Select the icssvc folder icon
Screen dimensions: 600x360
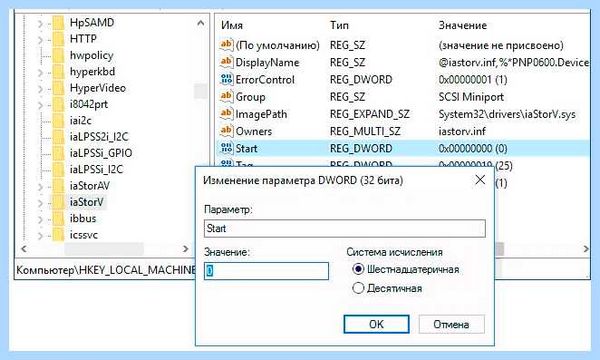click(58, 235)
